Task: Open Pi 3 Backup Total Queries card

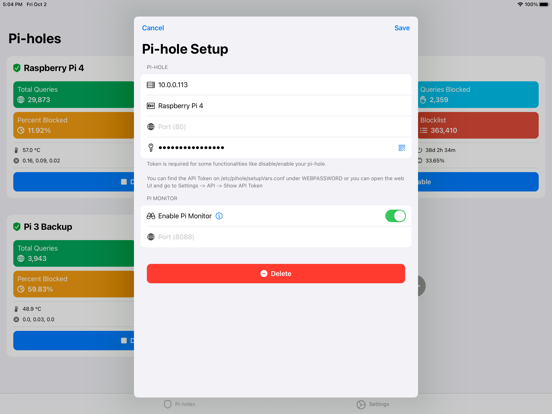Action: (x=74, y=253)
